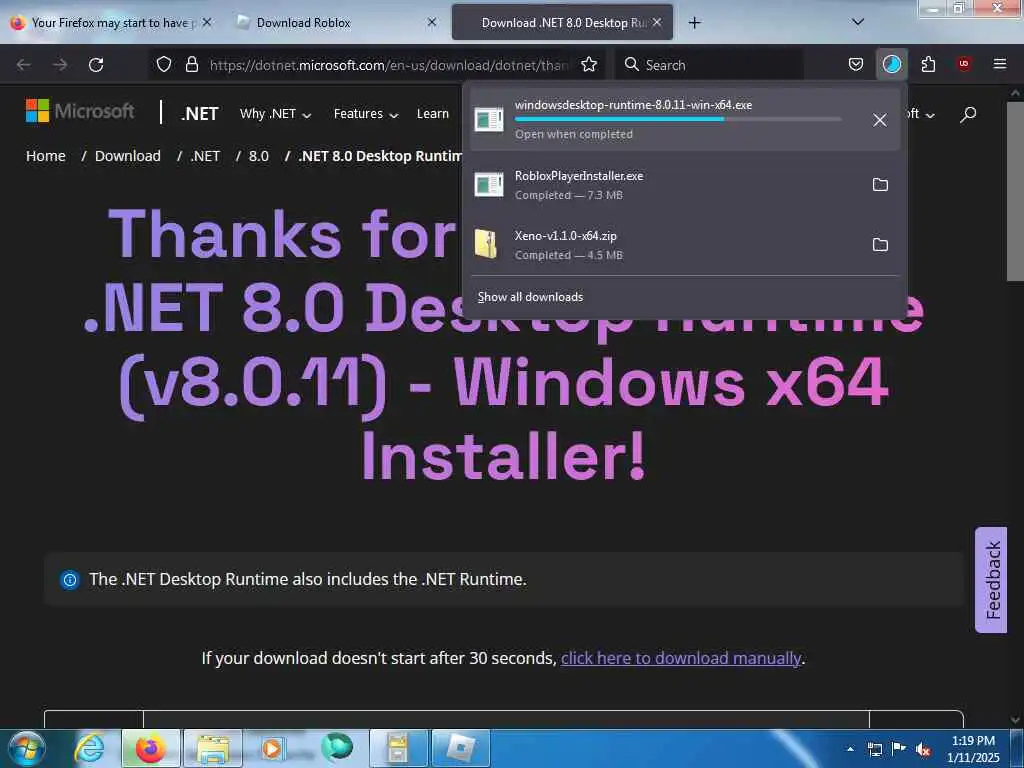Open Windows Explorer from taskbar

click(213, 748)
